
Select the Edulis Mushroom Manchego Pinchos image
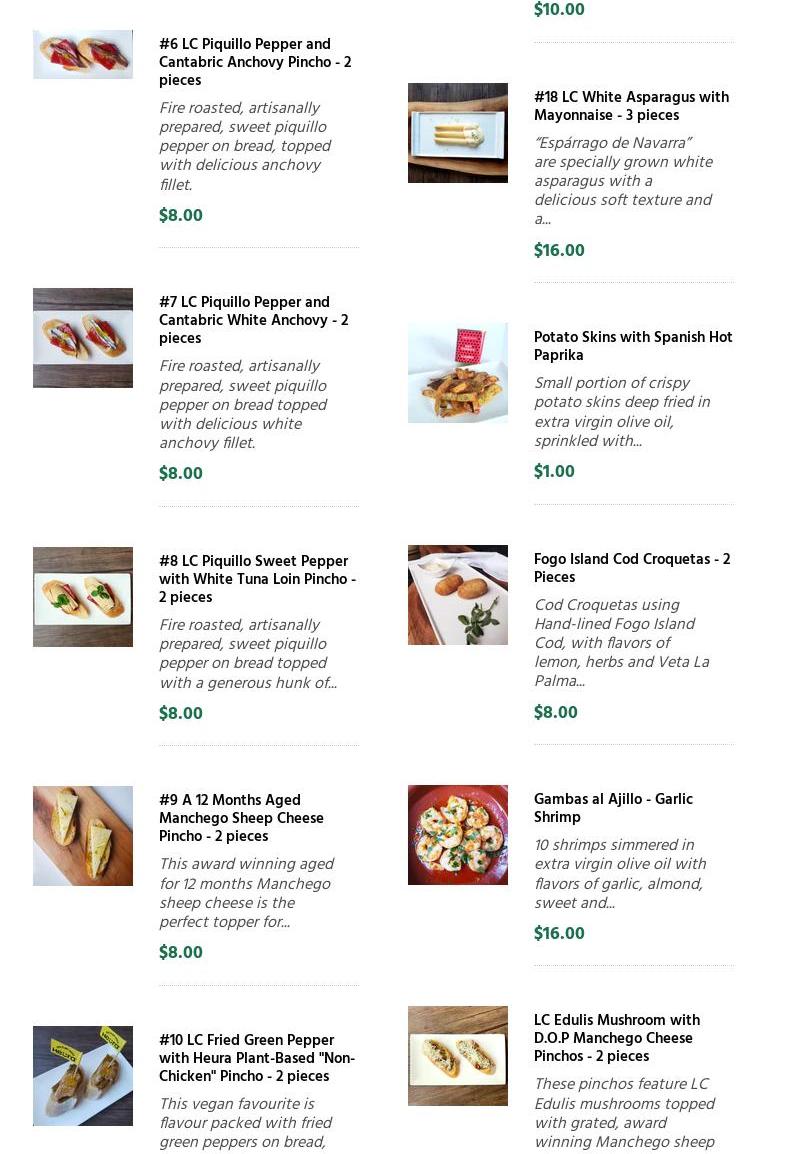458,1056
